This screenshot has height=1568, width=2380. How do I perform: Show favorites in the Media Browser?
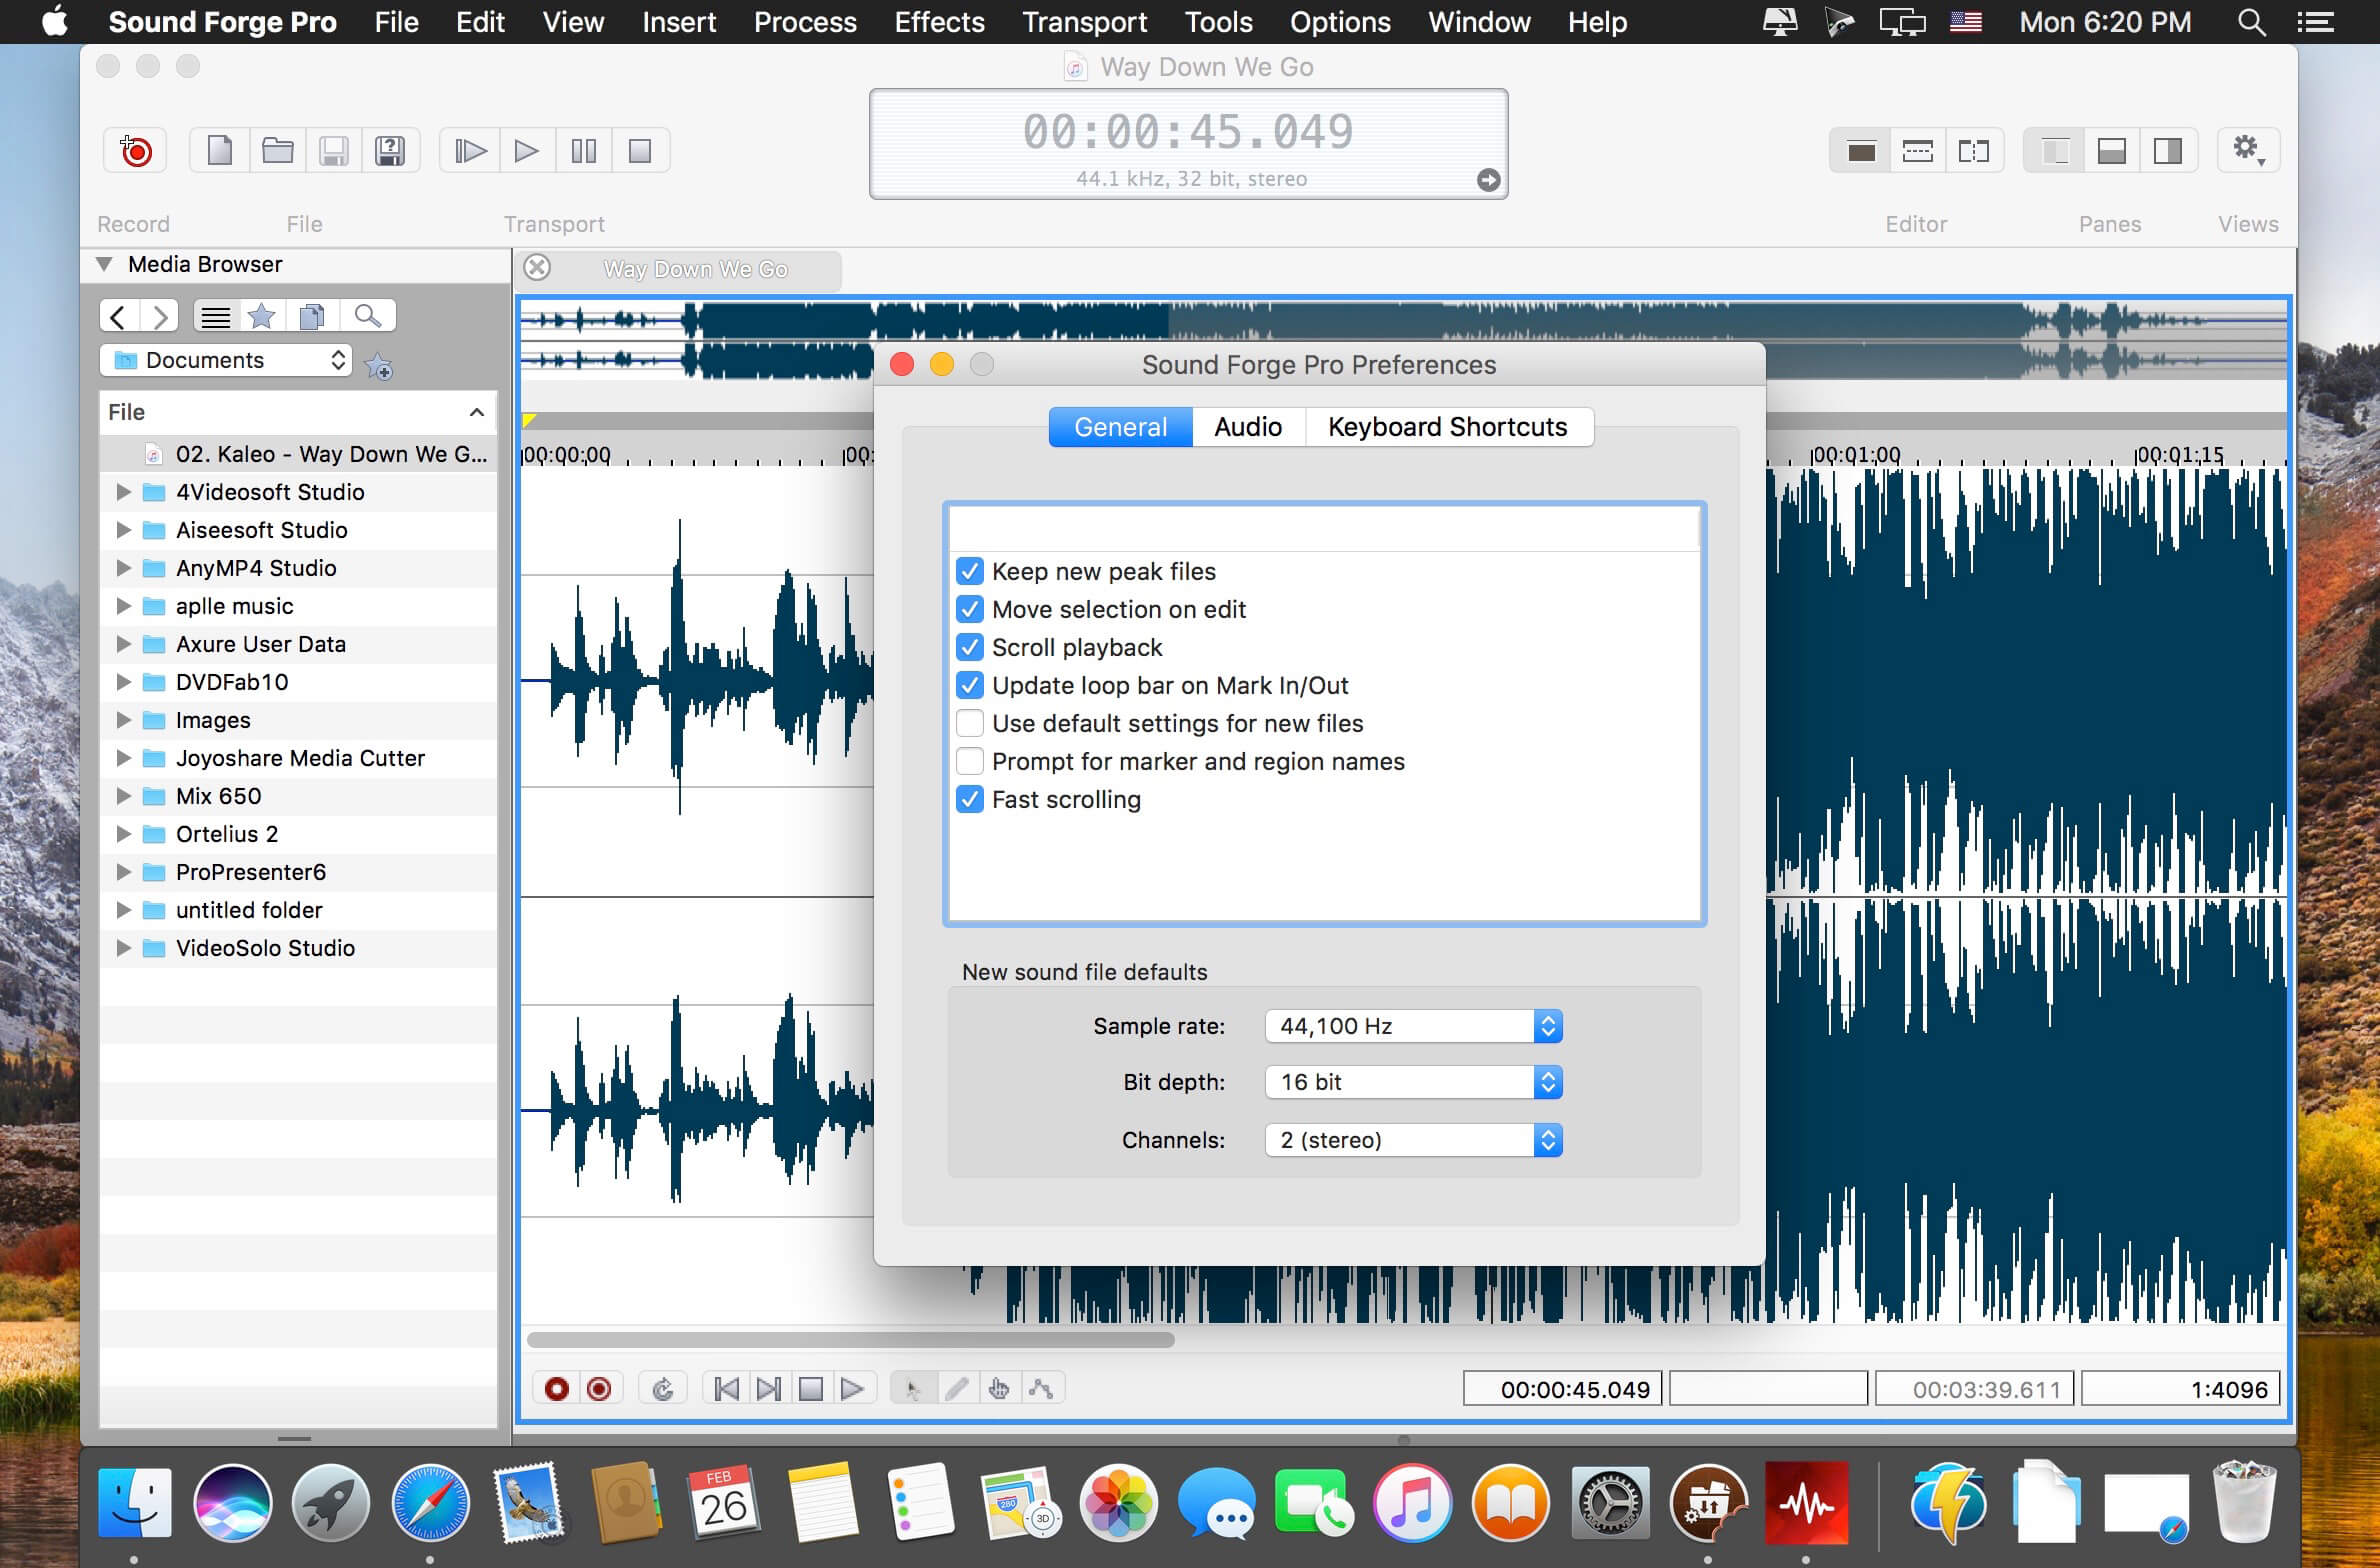pyautogui.click(x=262, y=316)
